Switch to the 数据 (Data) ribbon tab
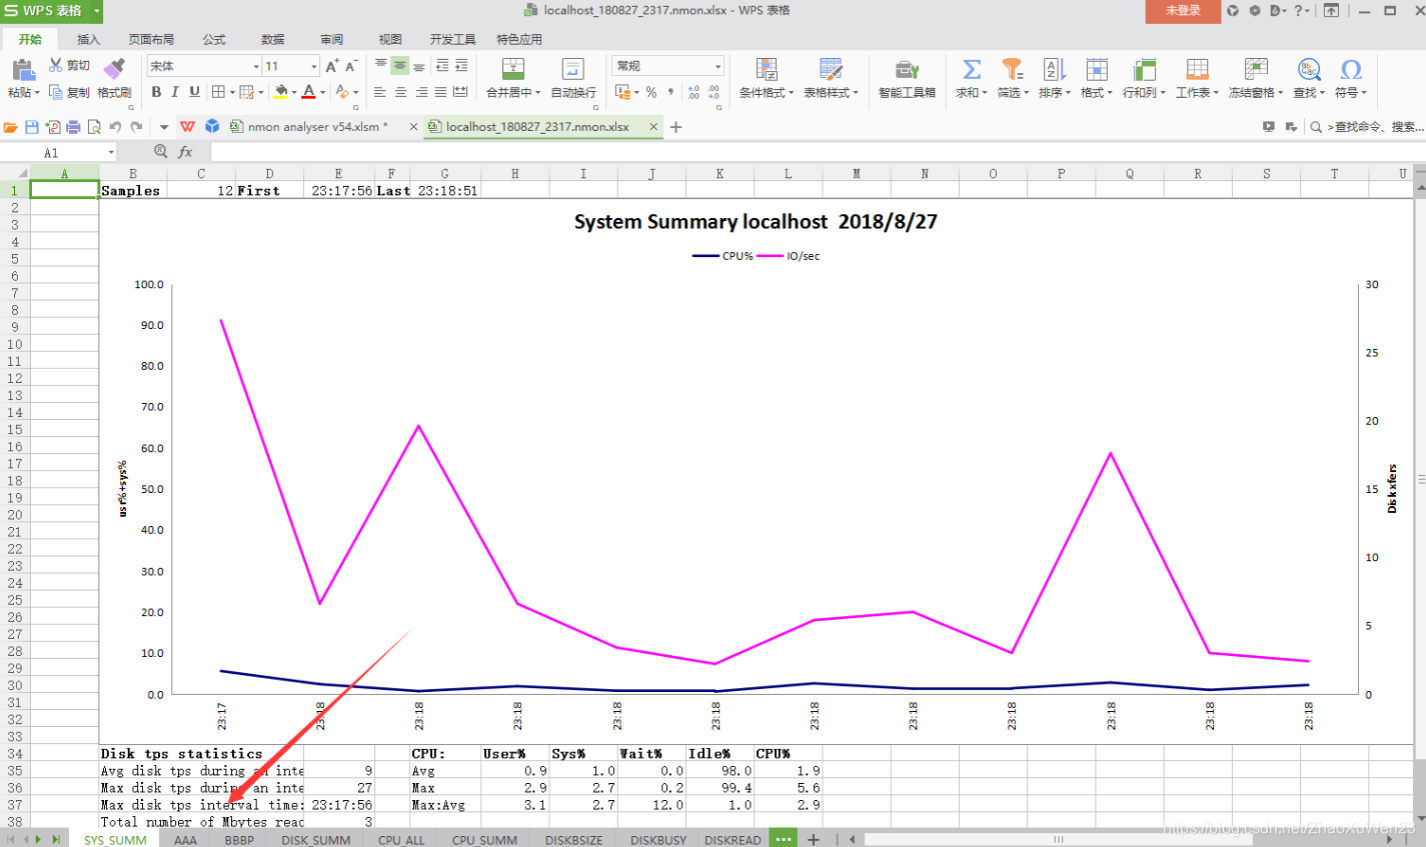 (273, 39)
